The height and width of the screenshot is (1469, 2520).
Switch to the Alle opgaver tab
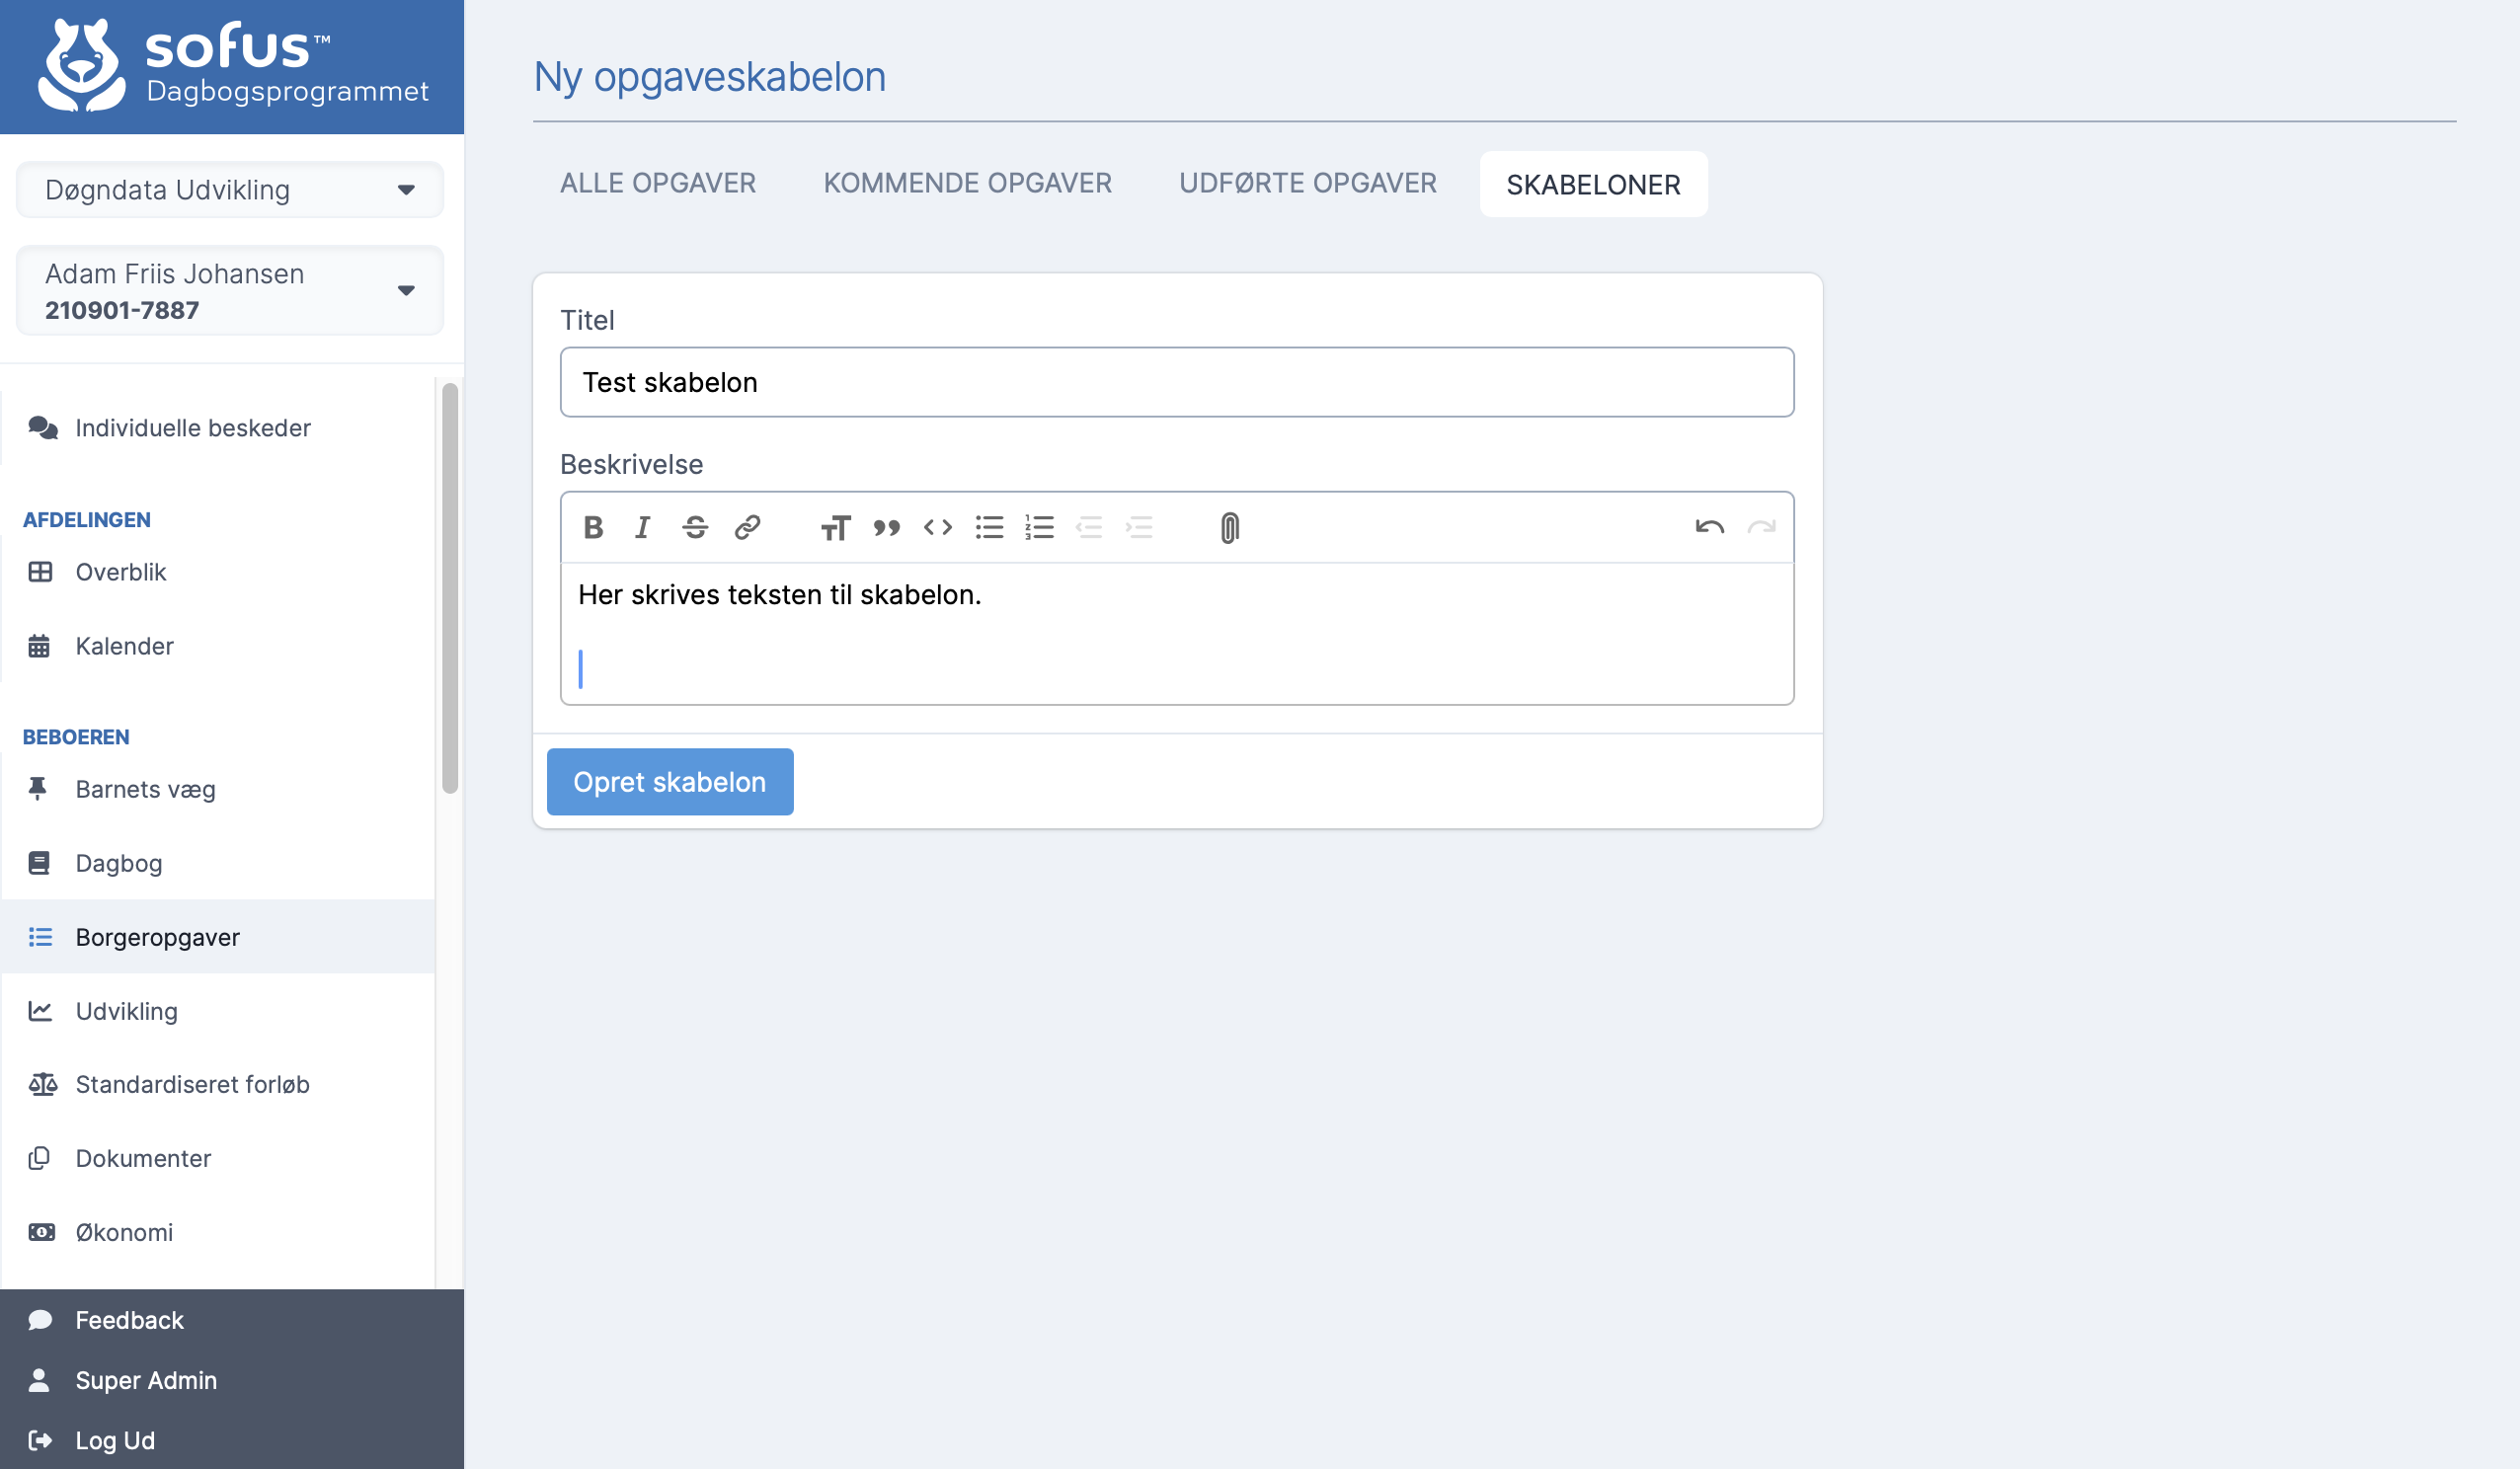pos(657,184)
